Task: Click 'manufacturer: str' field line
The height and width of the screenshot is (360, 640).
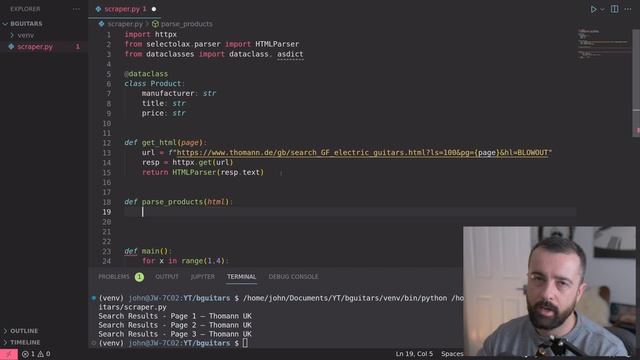Action: pos(179,93)
